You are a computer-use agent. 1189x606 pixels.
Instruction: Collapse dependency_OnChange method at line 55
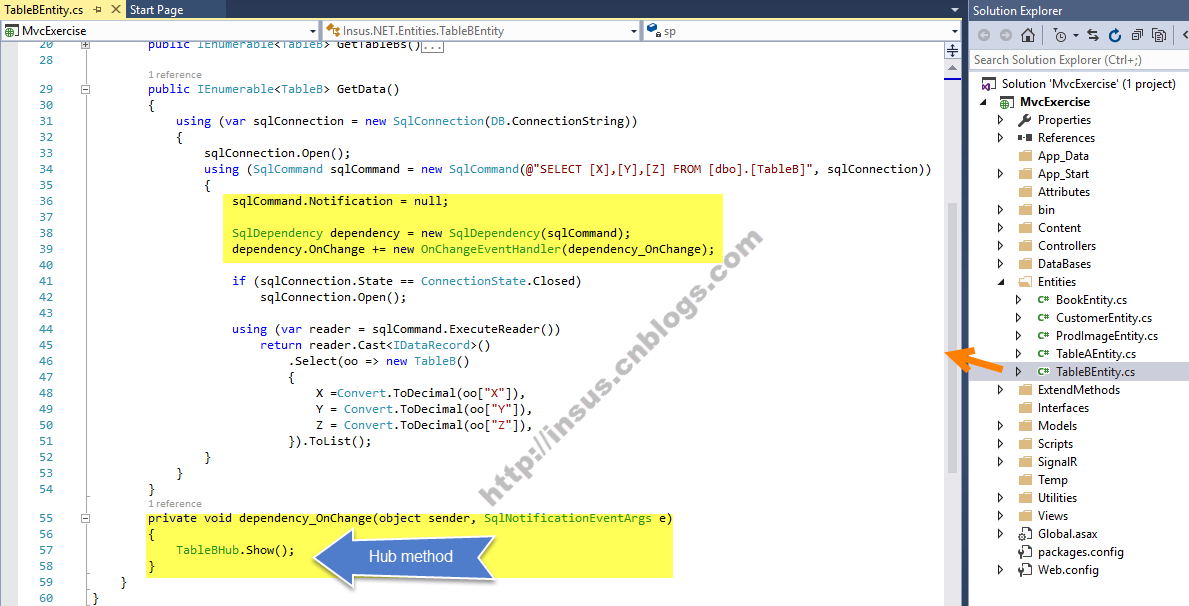85,519
